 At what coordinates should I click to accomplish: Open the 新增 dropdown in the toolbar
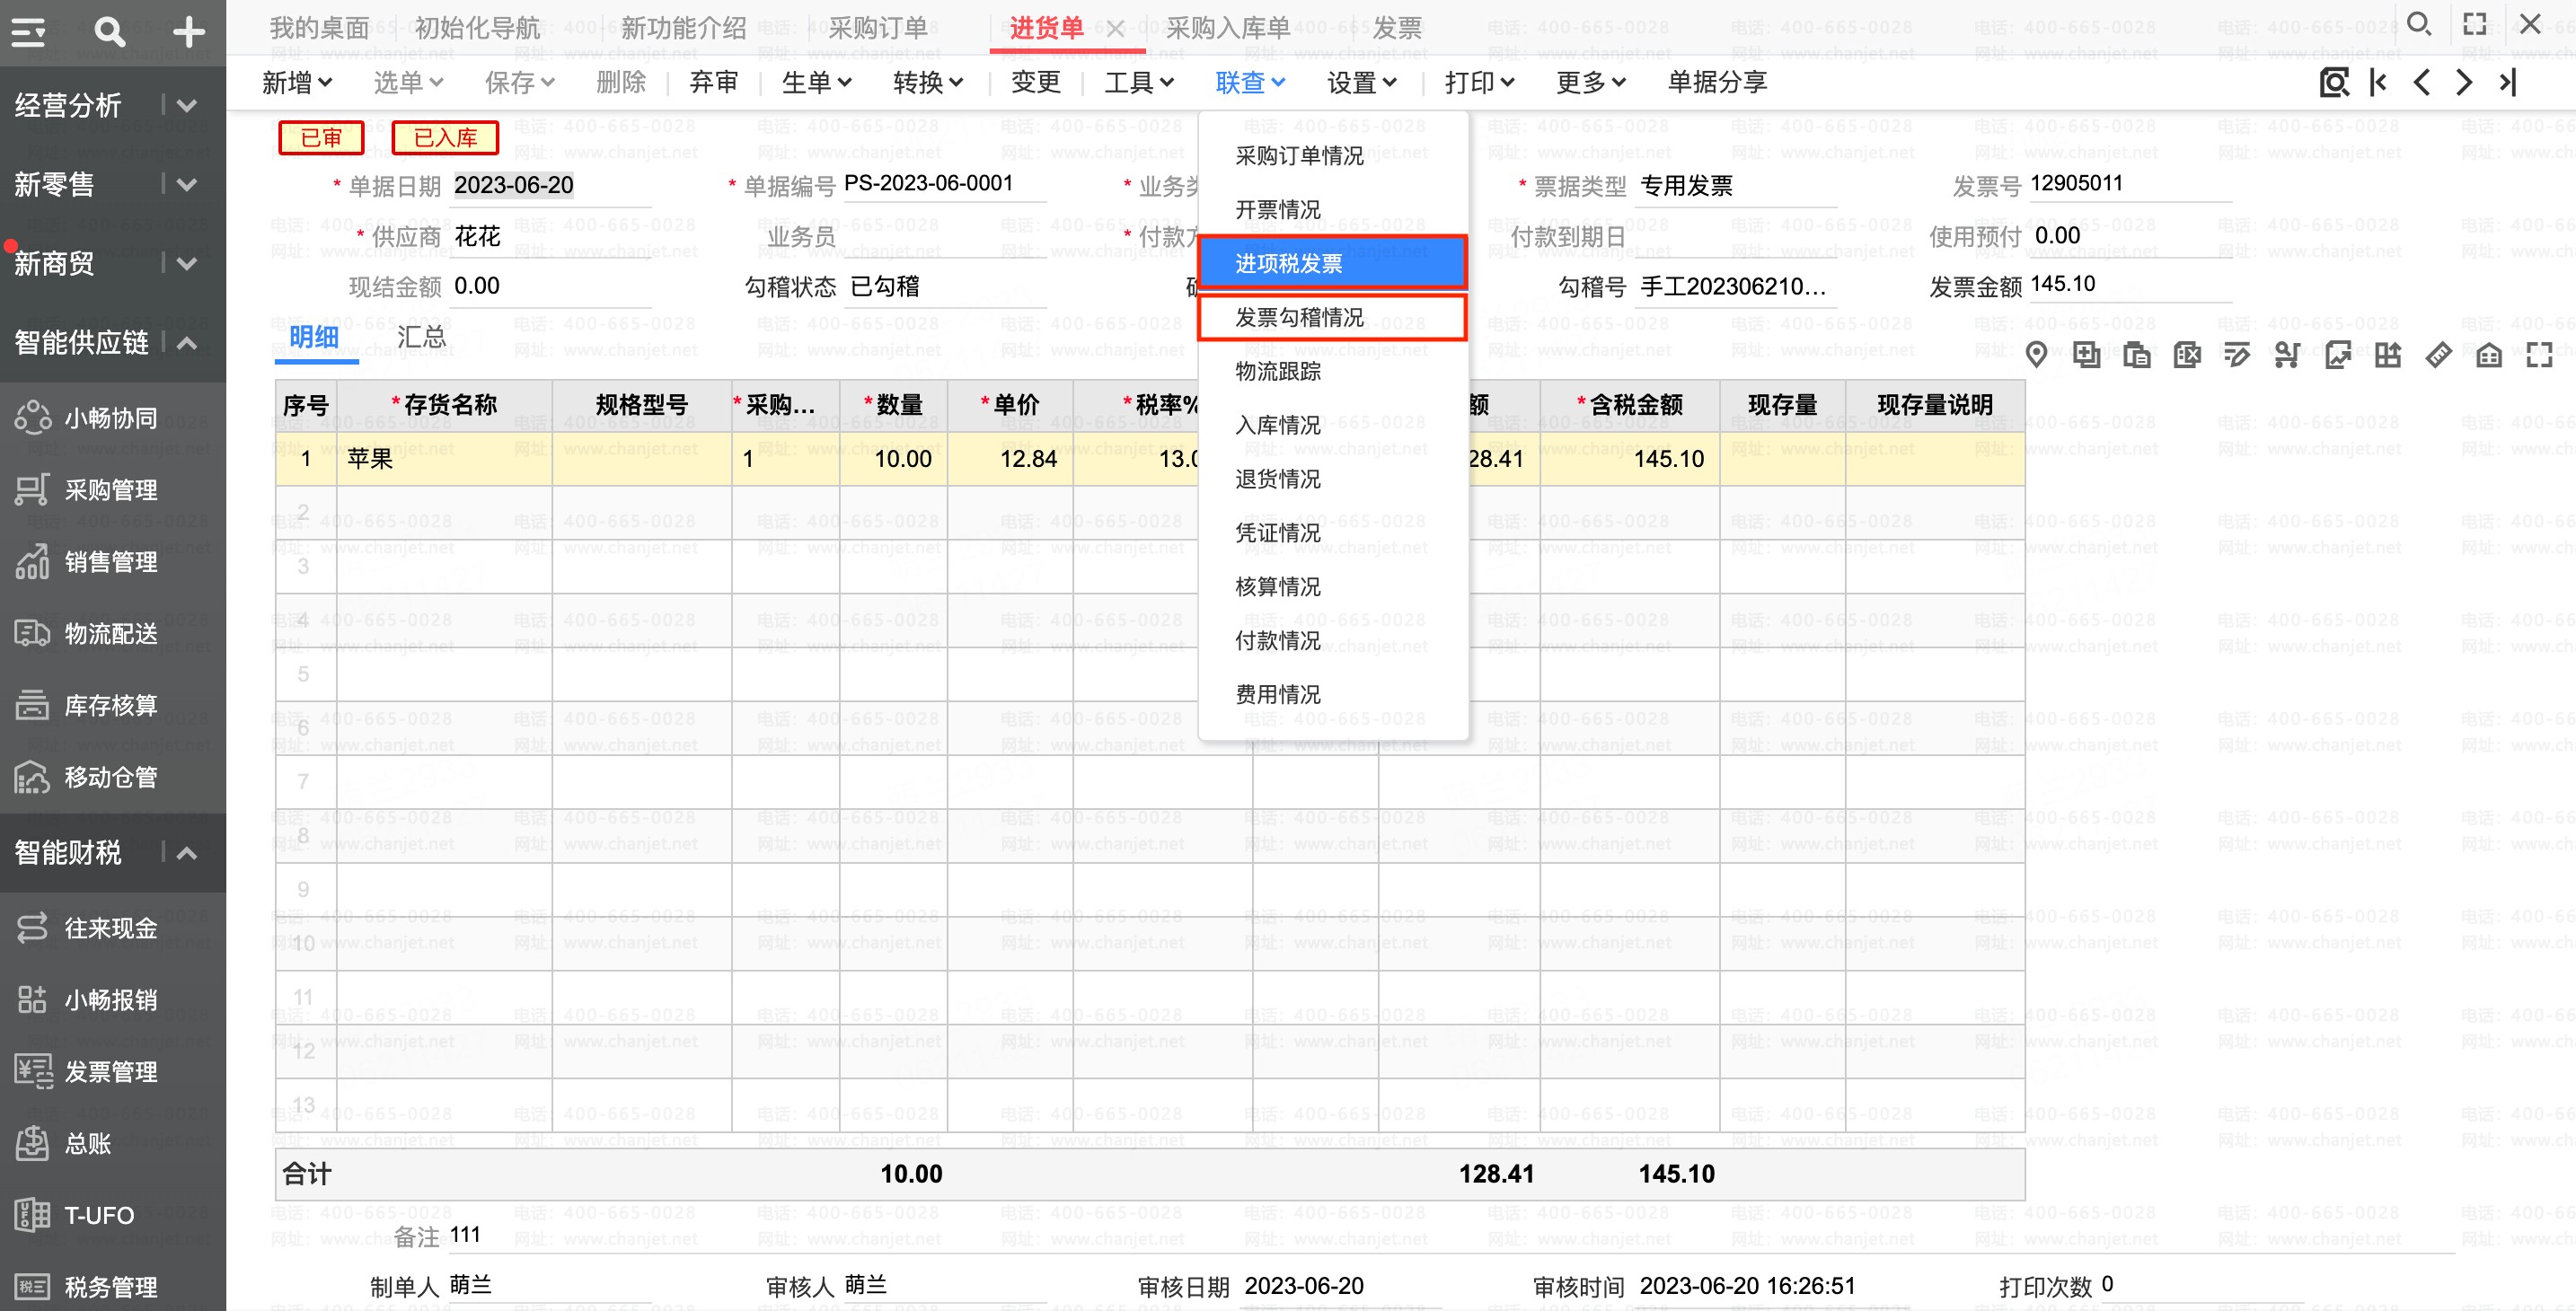297,82
